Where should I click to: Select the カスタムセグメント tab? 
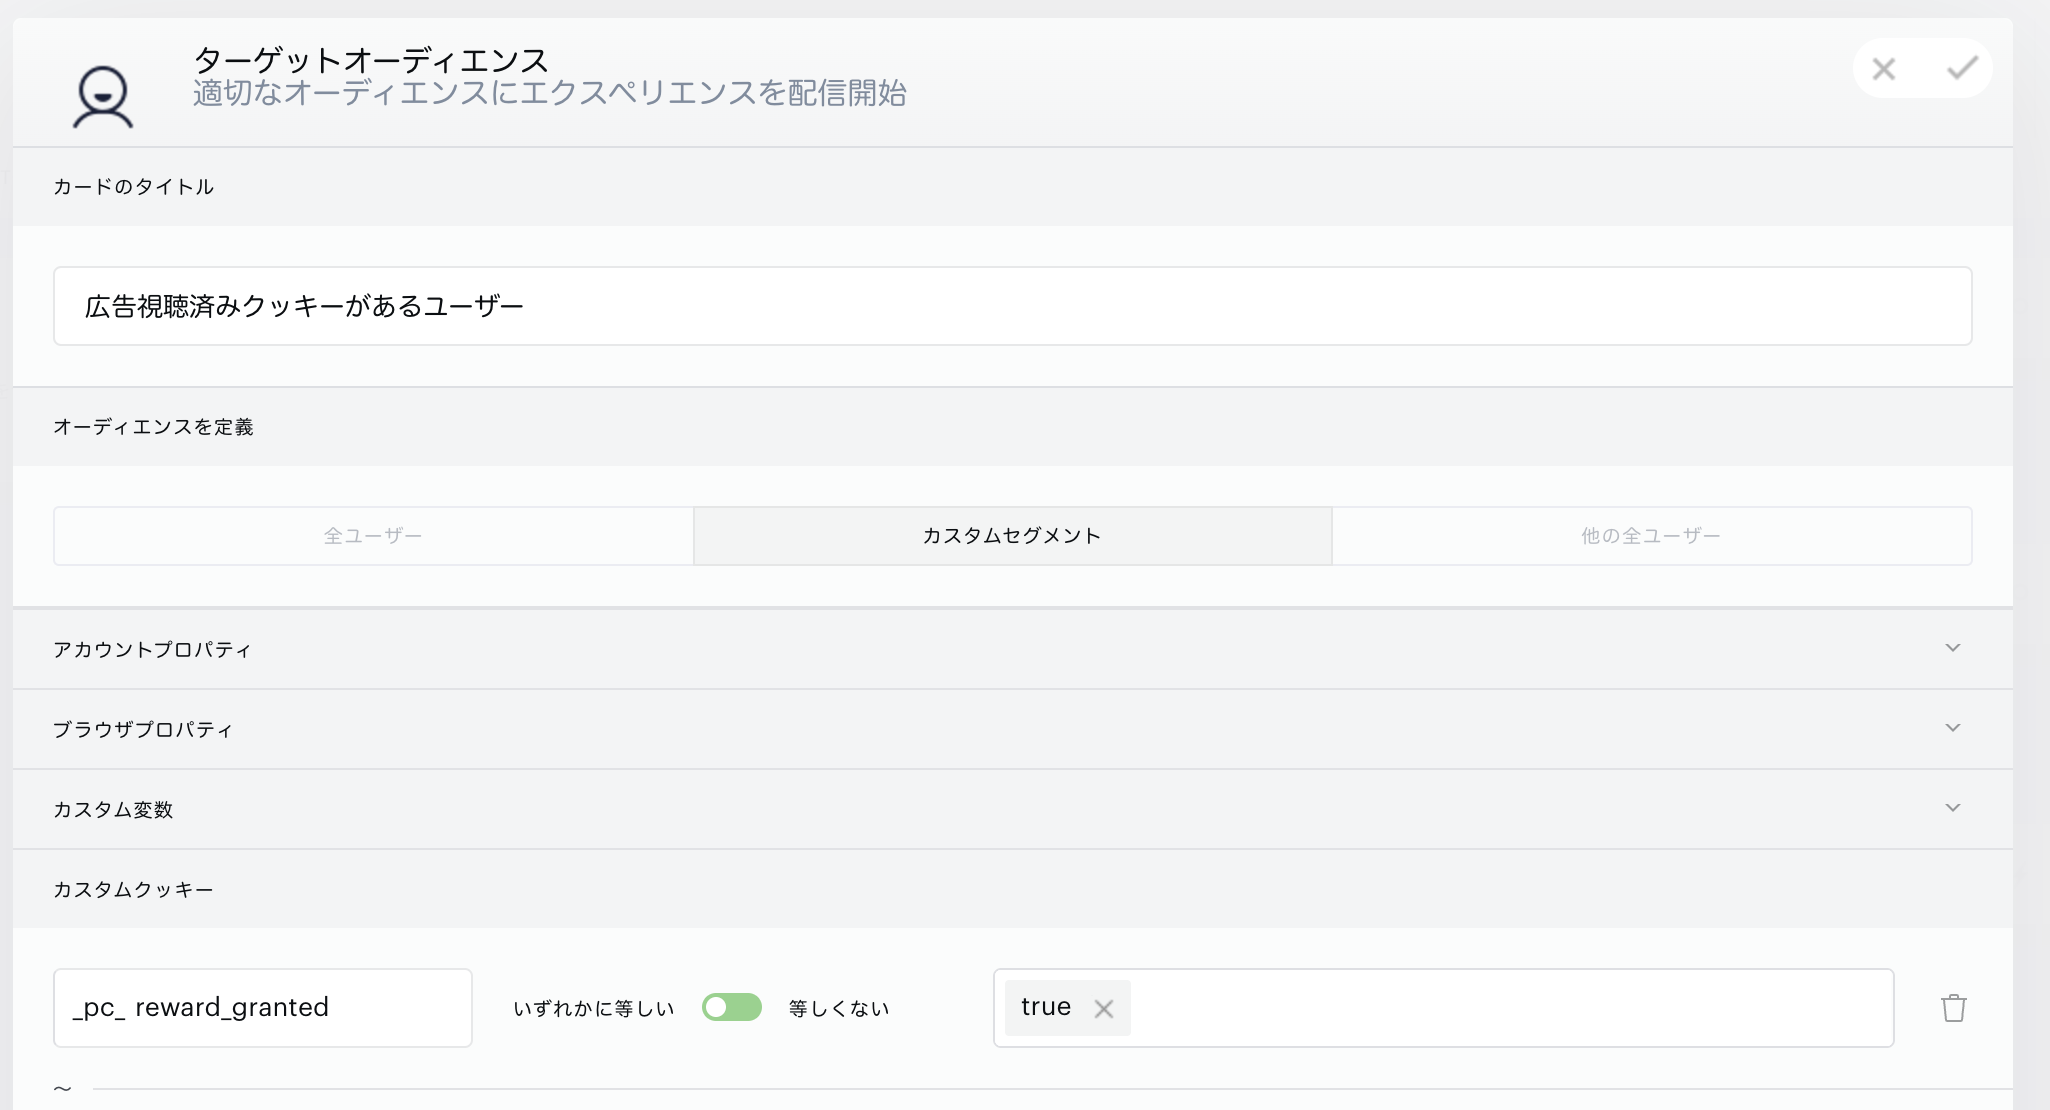1011,536
